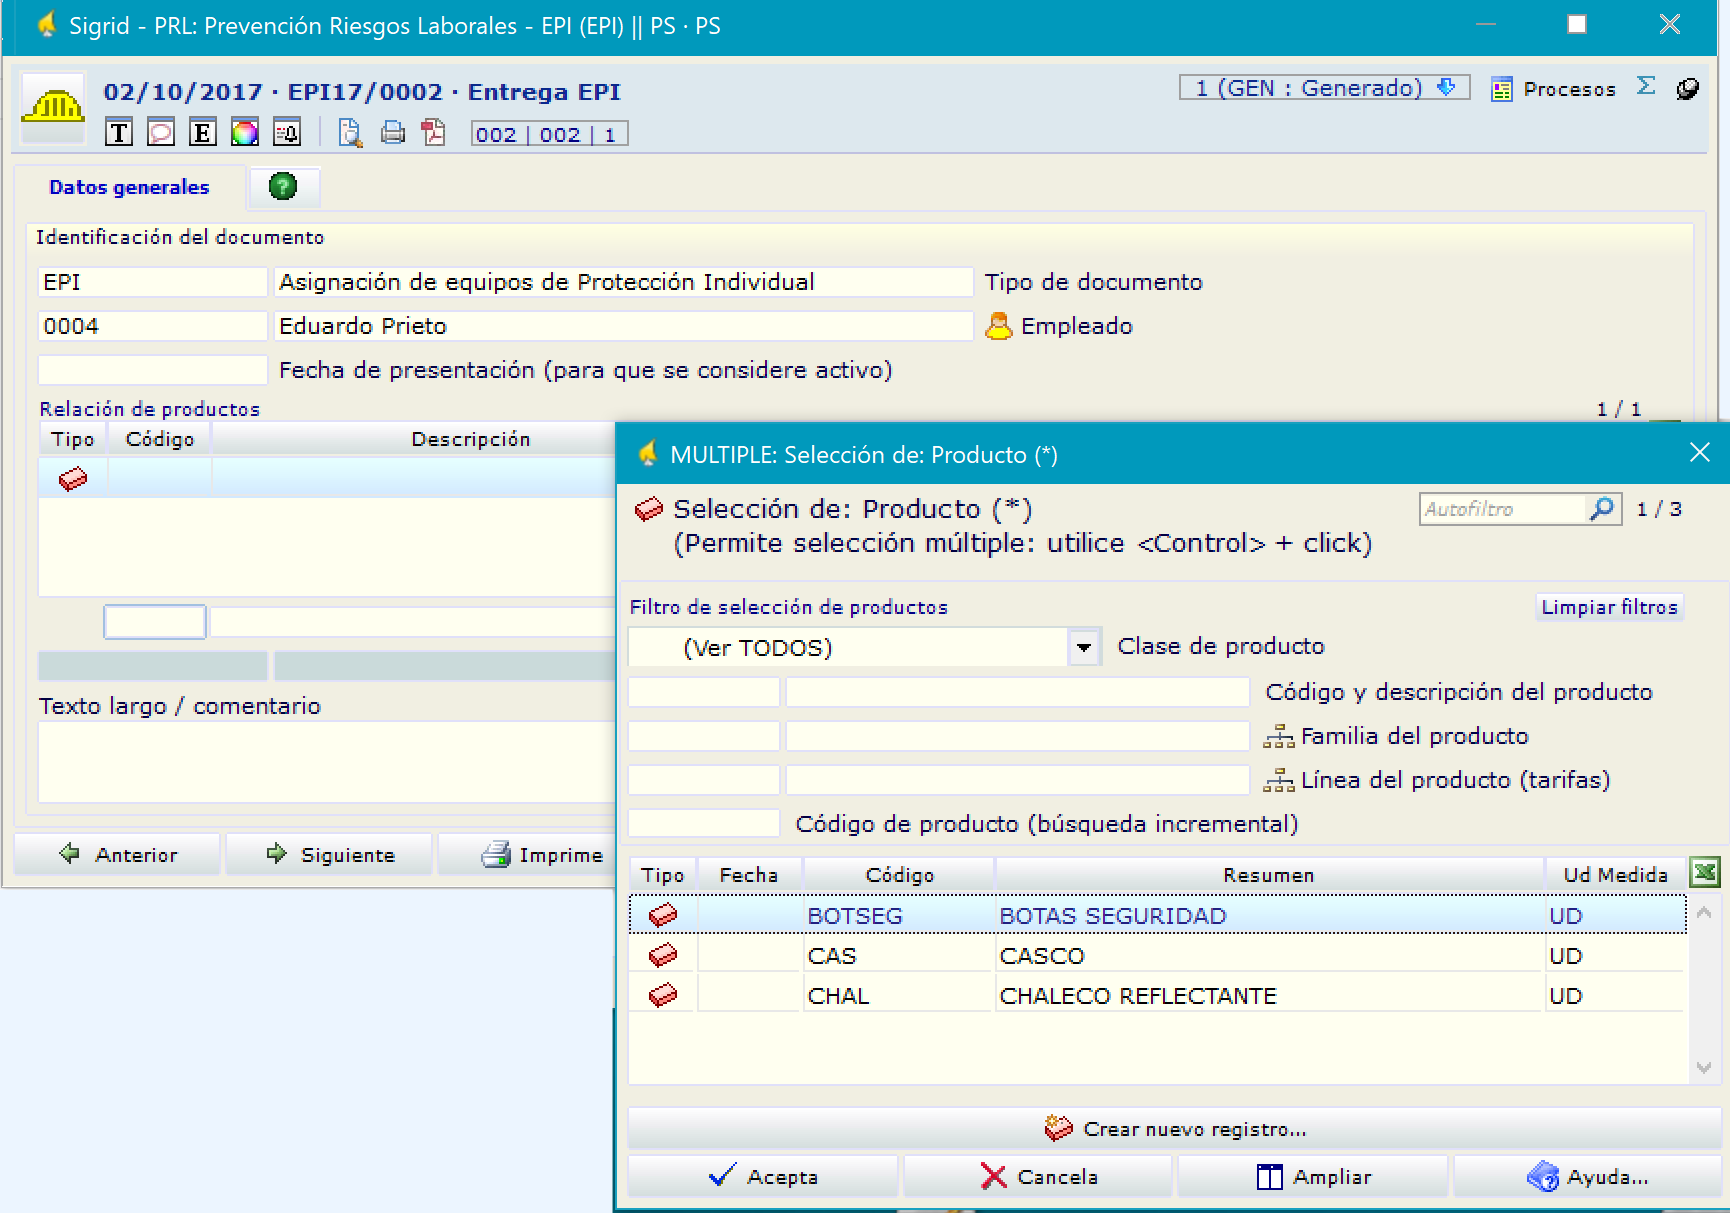Screen dimensions: 1730x1213
Task: Click the E toolbar icon
Action: click(203, 132)
